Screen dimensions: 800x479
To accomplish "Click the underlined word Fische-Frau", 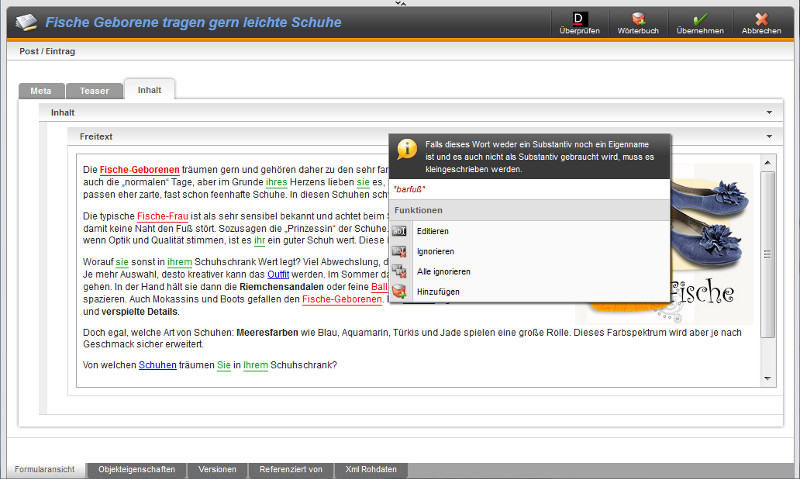I will (161, 217).
